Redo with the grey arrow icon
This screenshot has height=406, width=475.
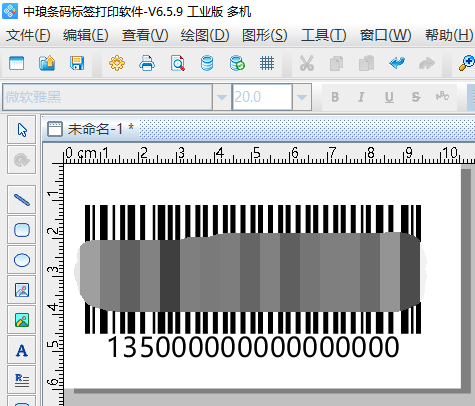(427, 63)
